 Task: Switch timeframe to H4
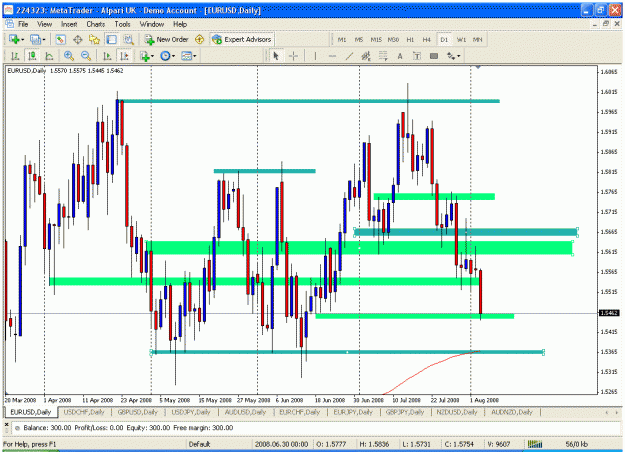[427, 39]
